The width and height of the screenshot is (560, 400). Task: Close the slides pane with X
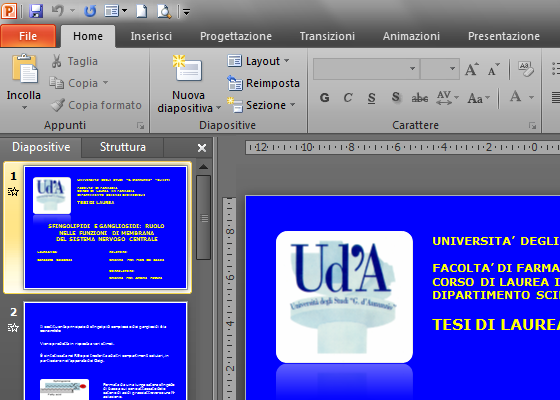202,148
